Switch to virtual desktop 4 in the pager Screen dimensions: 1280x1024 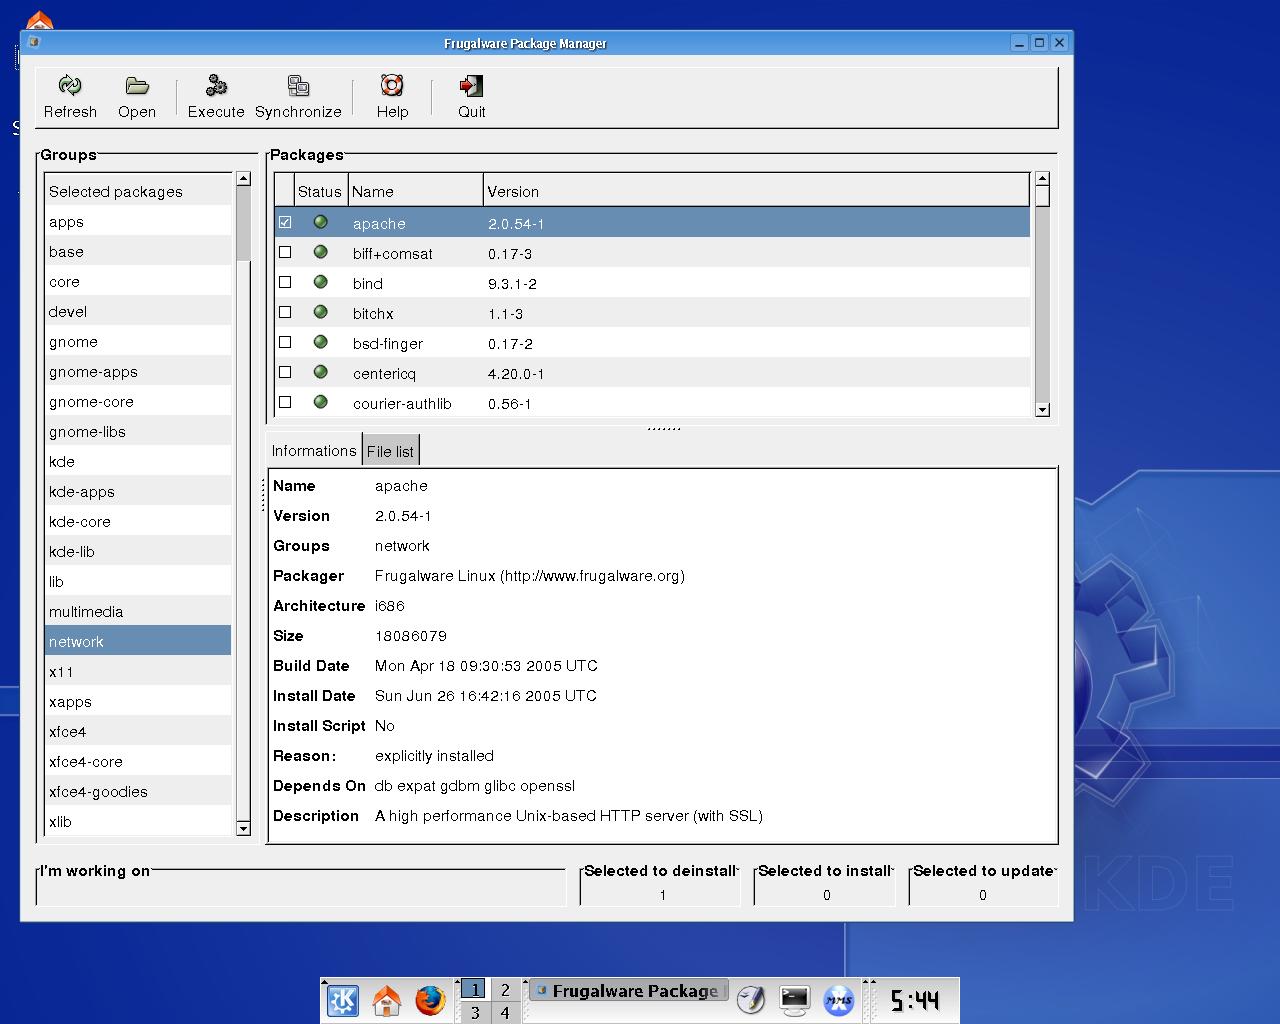[505, 1012]
